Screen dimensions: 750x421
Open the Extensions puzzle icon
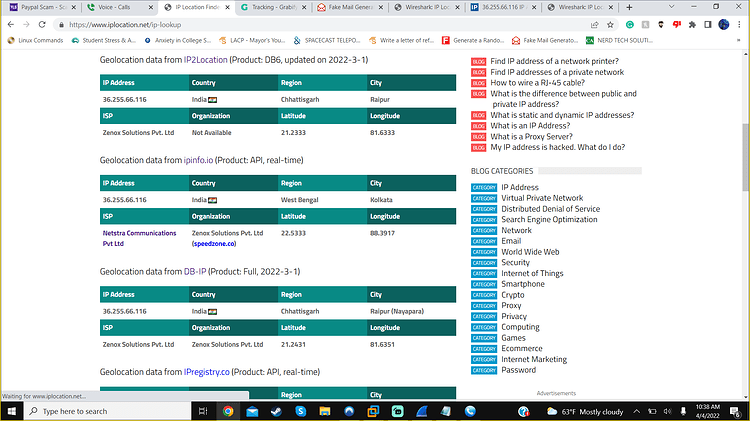692,24
